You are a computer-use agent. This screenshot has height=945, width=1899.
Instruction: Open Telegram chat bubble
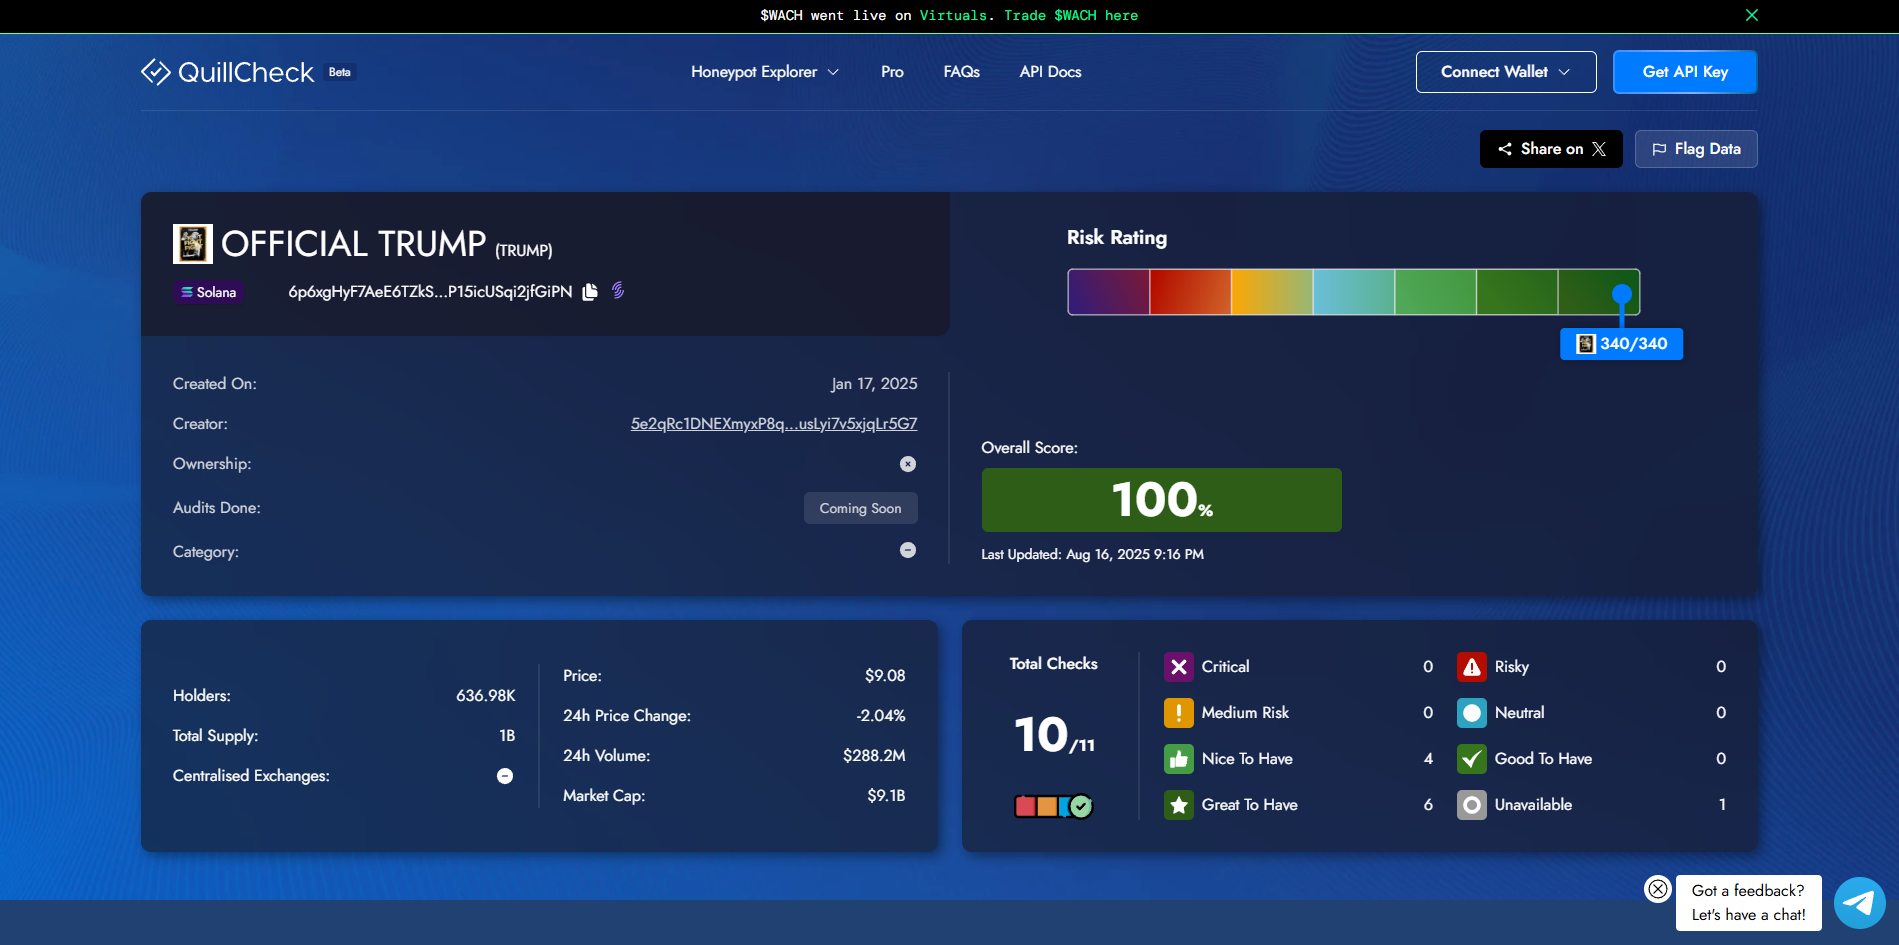click(1859, 903)
